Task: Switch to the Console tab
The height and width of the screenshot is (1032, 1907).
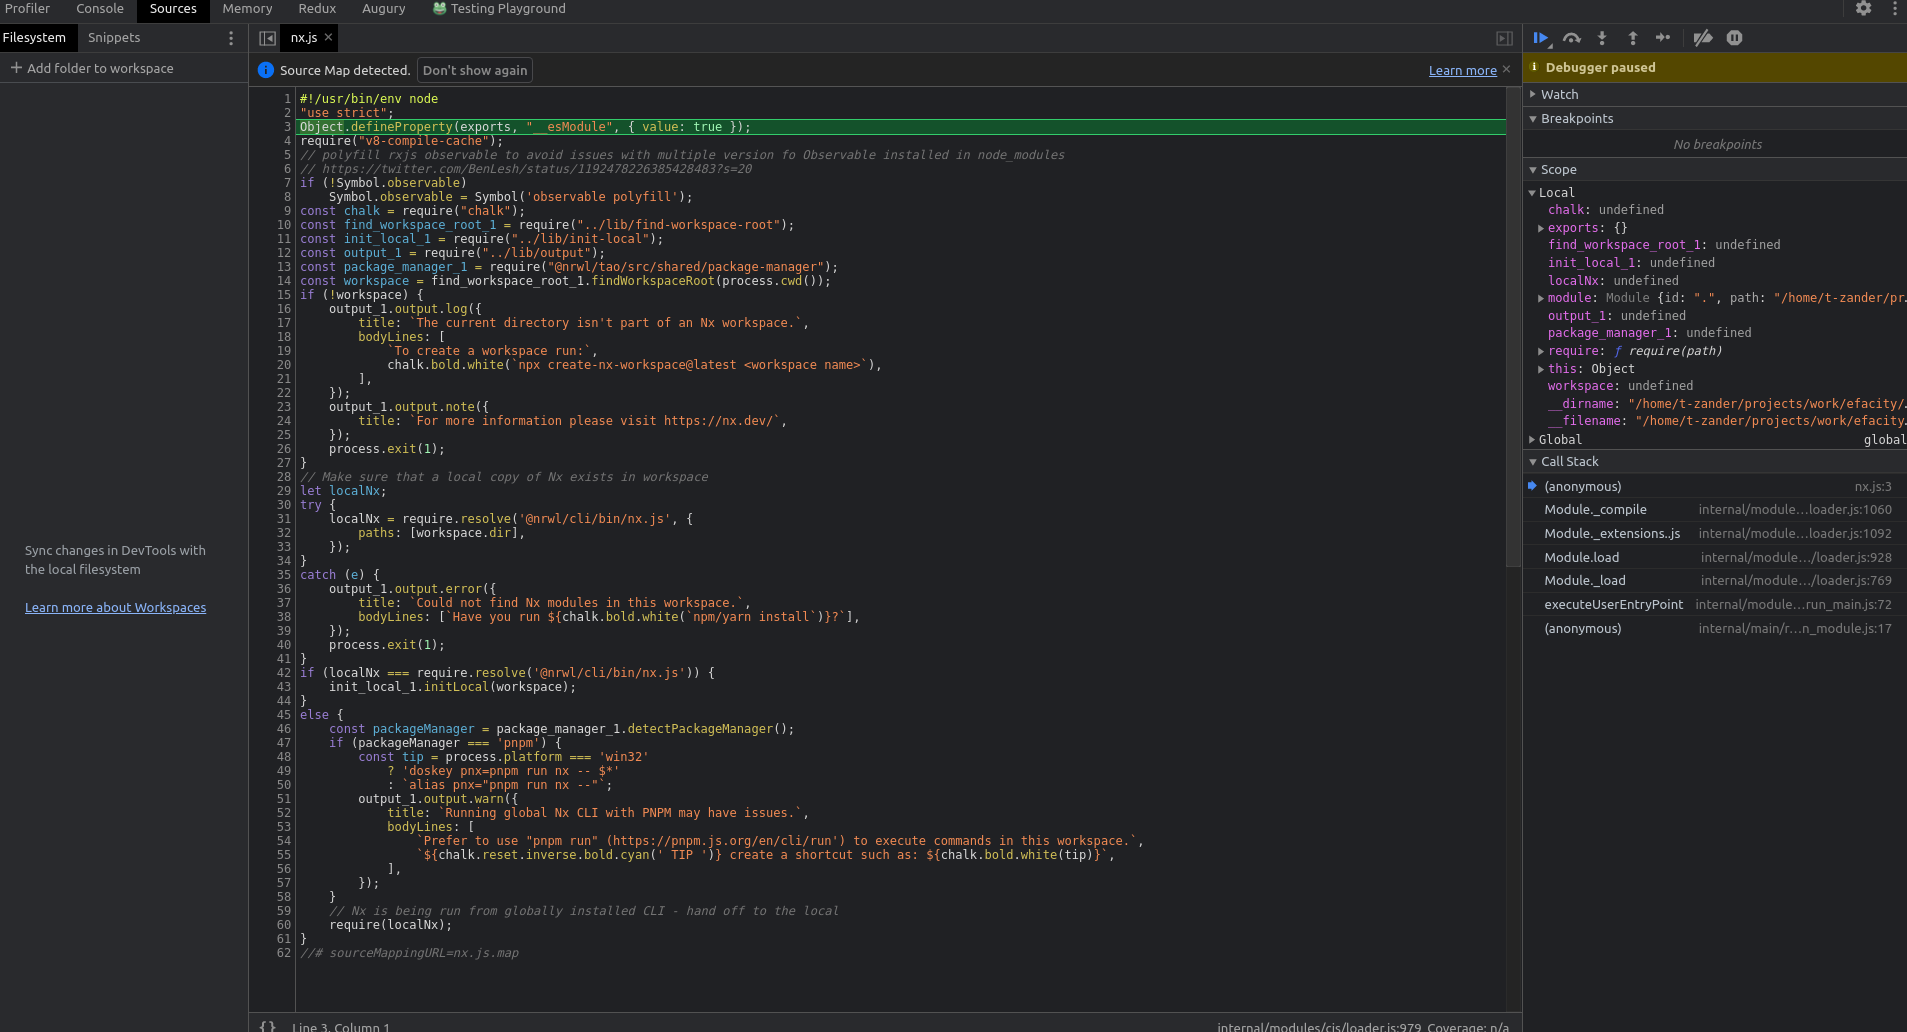Action: pyautogui.click(x=100, y=9)
